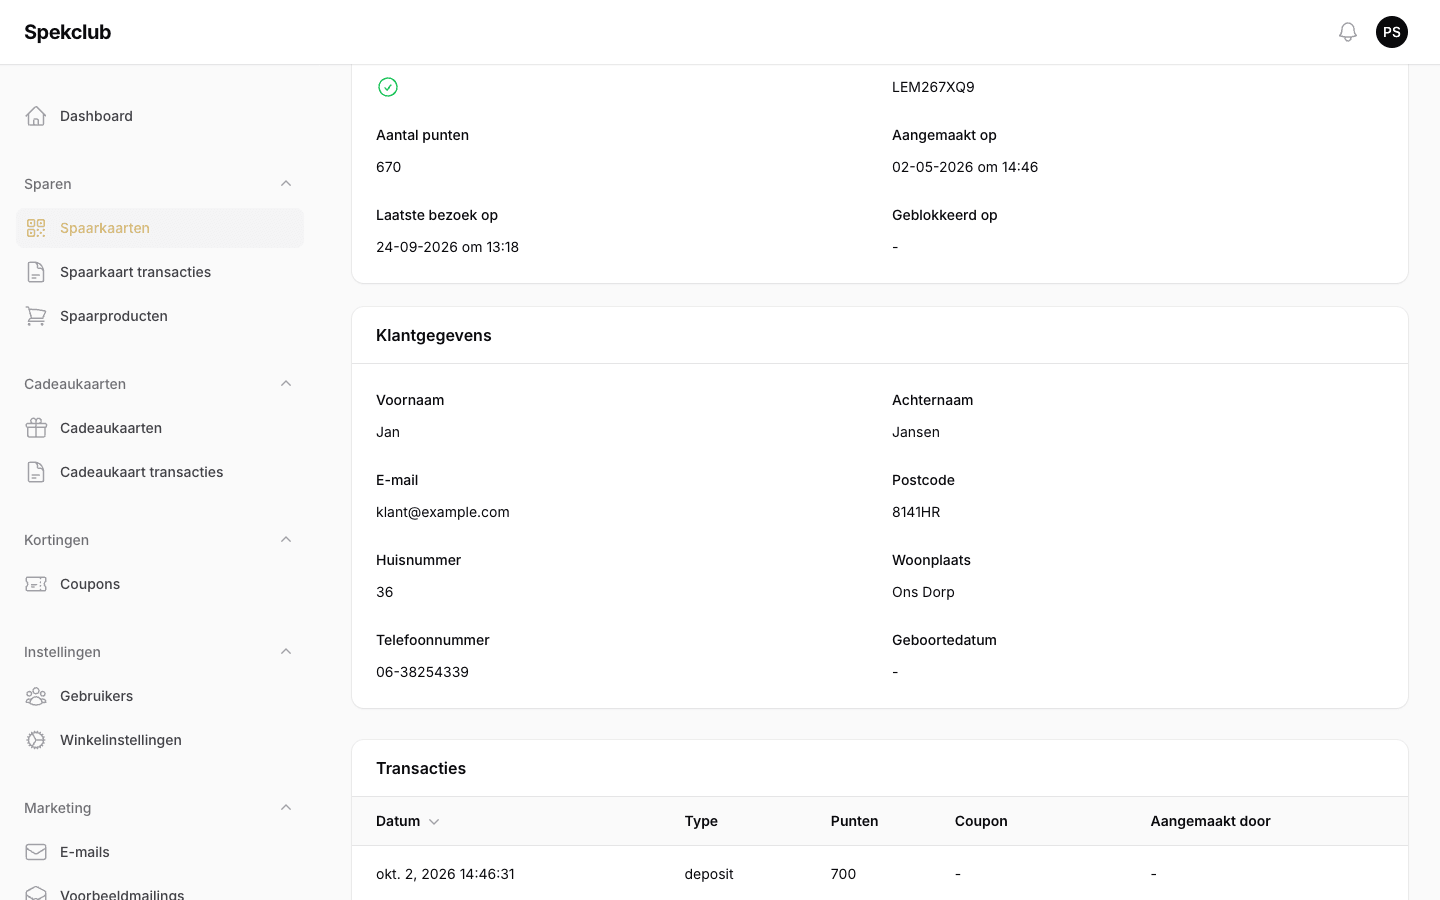This screenshot has height=900, width=1440.
Task: Click the Type column header
Action: tap(701, 821)
